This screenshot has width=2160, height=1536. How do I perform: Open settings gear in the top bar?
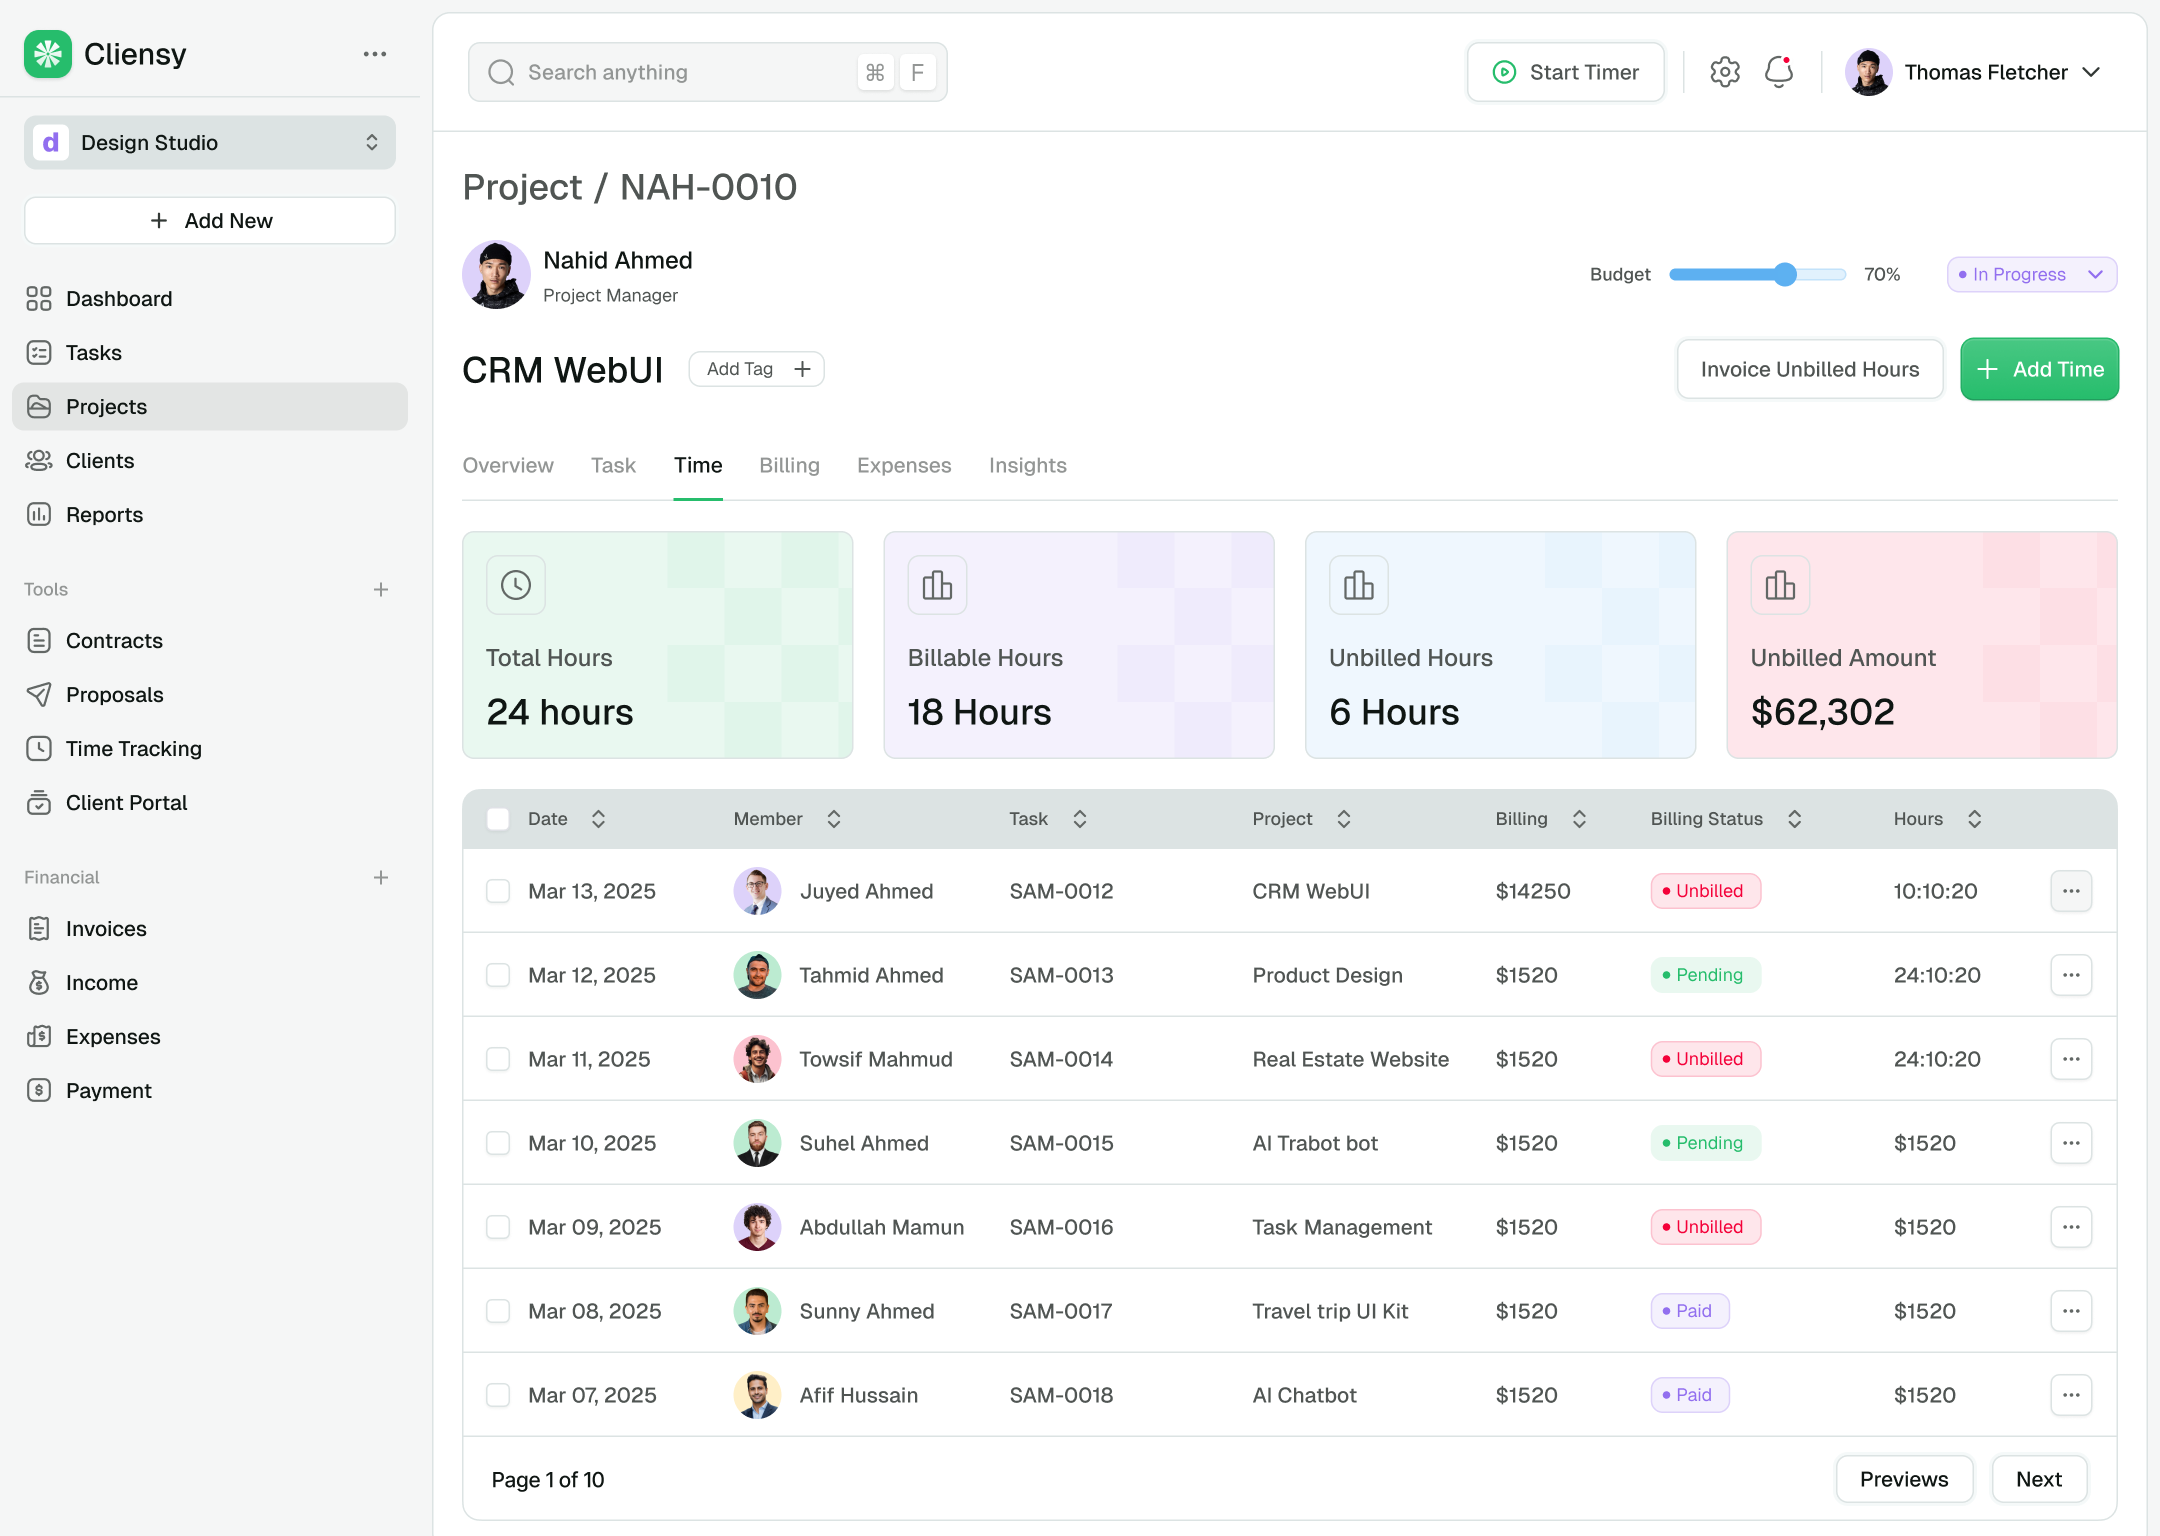(1724, 71)
